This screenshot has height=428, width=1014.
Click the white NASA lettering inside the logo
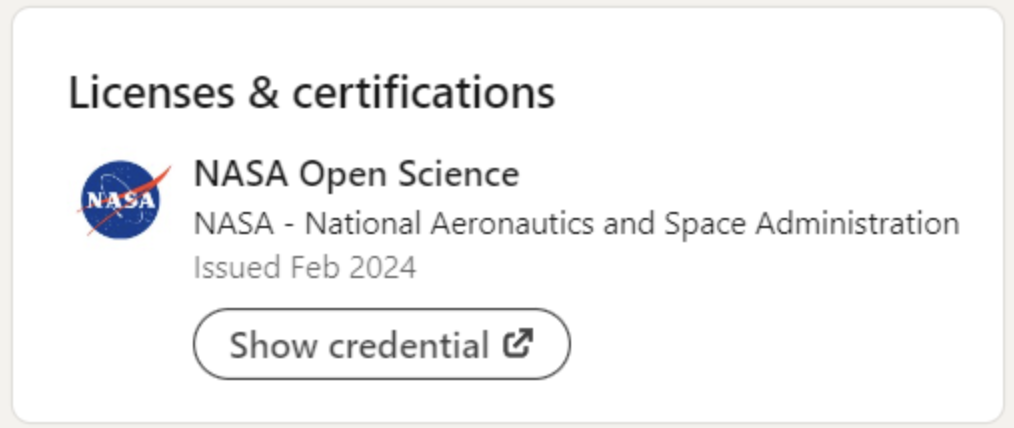120,200
